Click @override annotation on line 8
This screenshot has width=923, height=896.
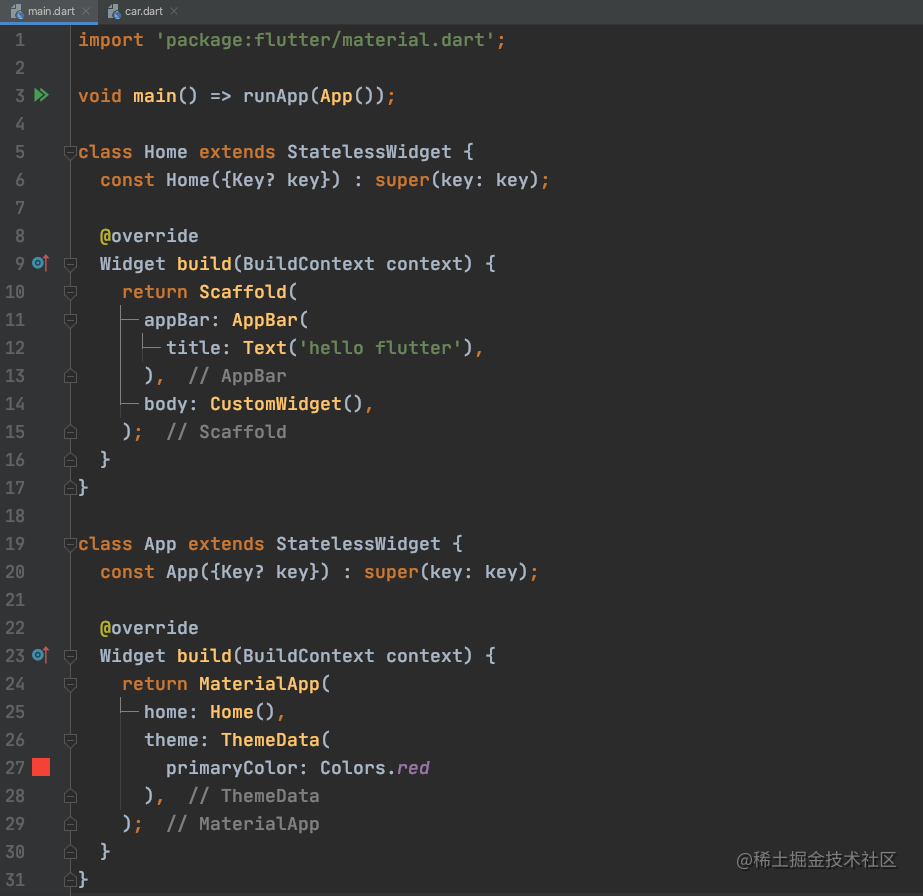pyautogui.click(x=149, y=236)
